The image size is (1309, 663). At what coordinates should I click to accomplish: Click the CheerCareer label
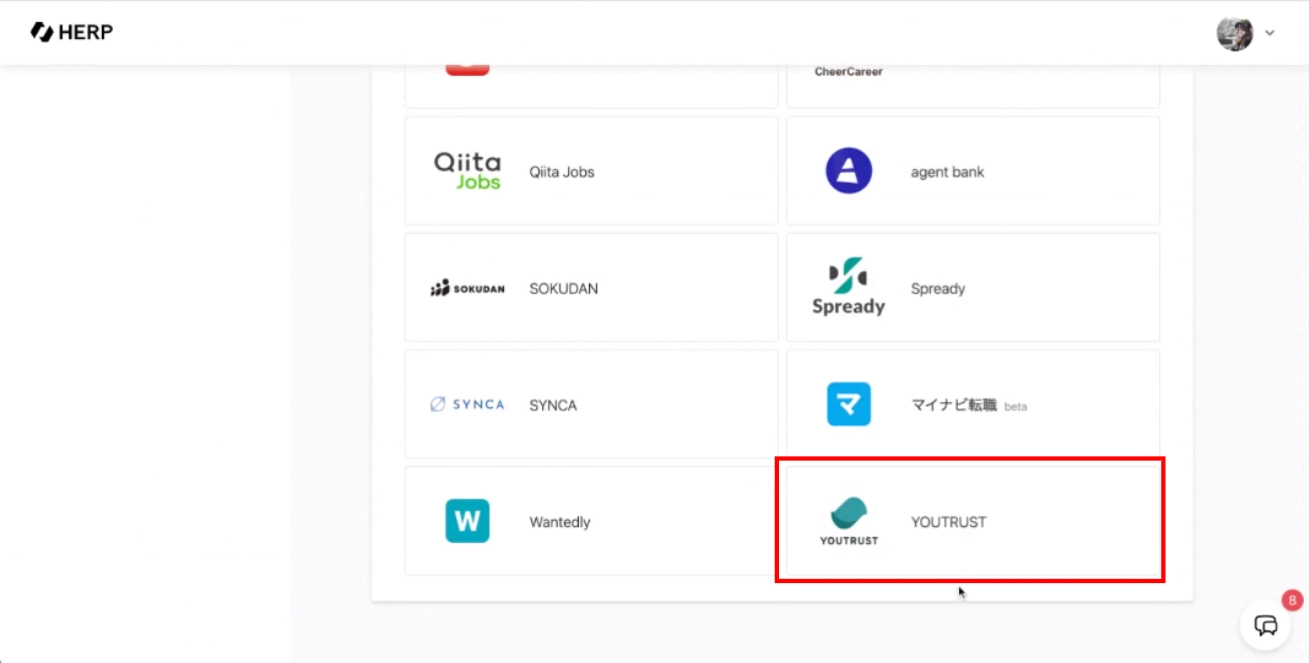[x=848, y=72]
